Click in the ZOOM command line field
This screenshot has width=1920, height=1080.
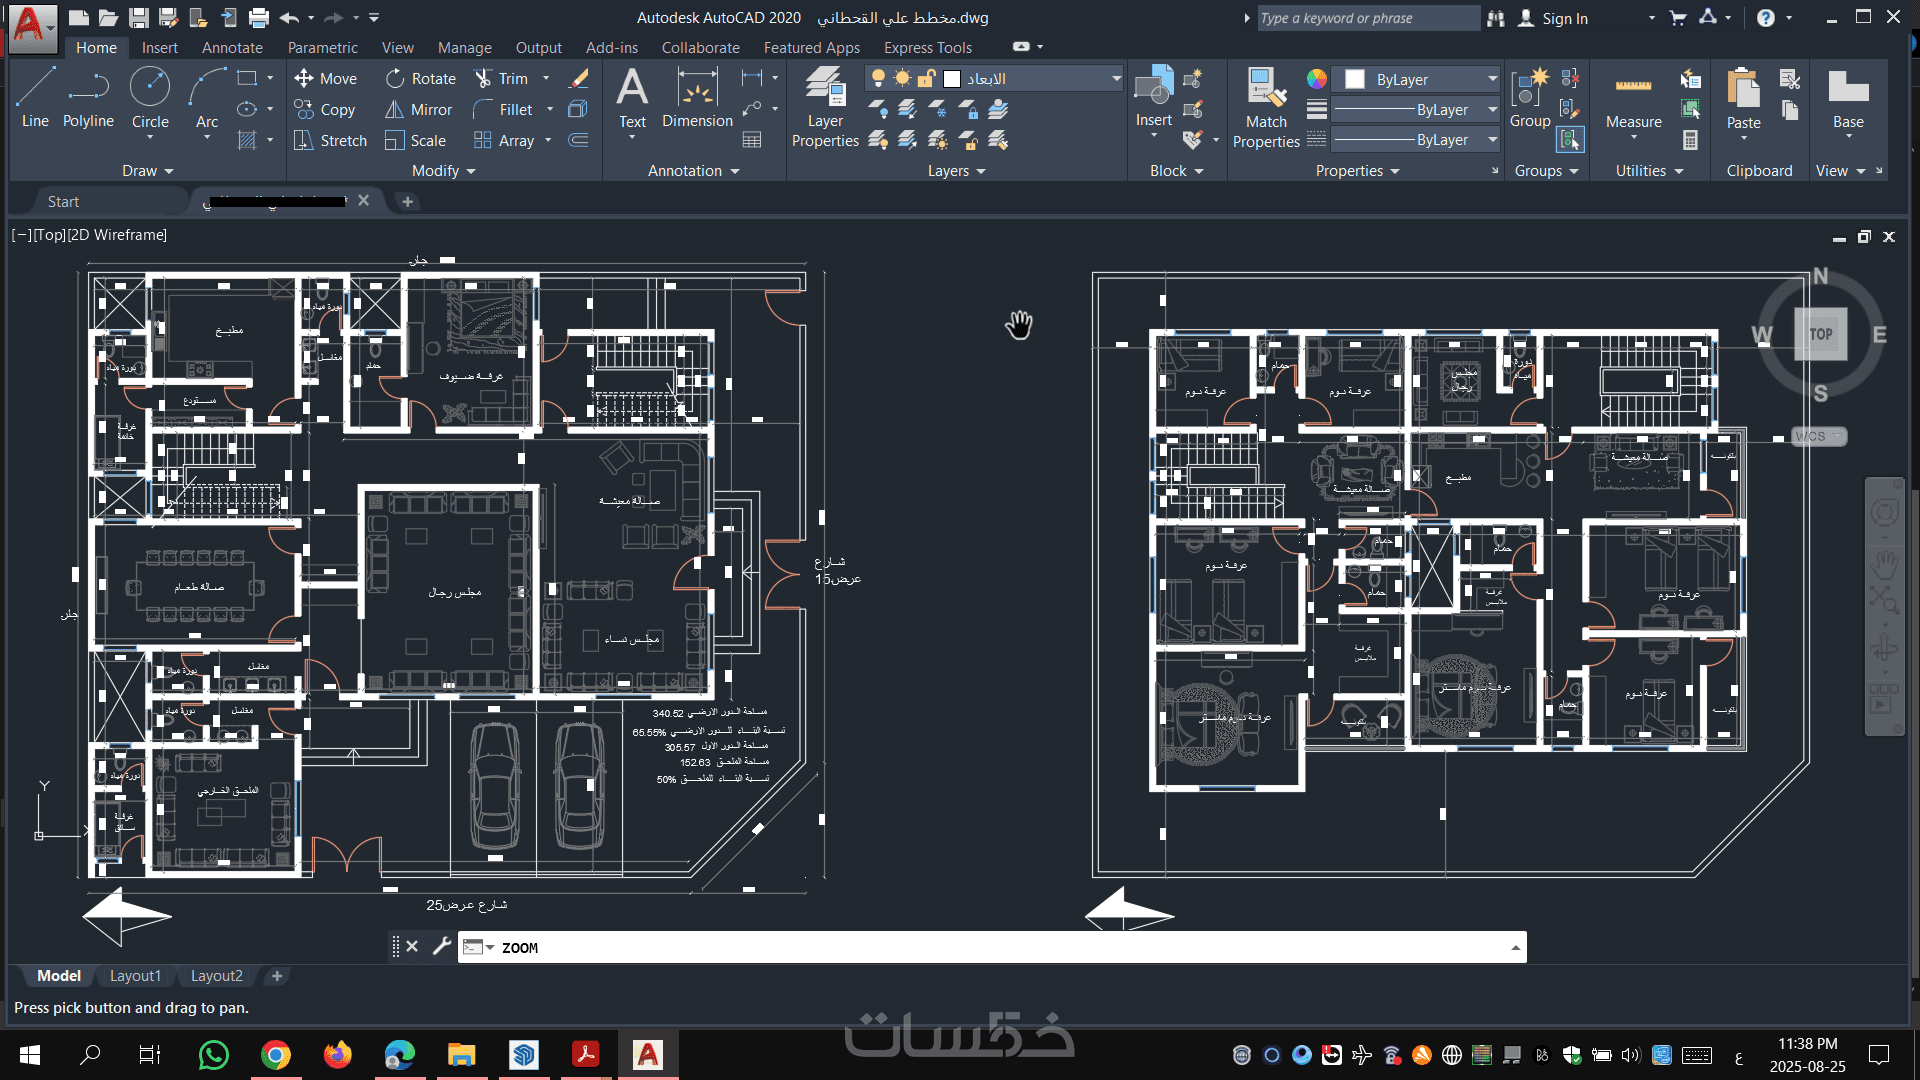[x=1000, y=948]
